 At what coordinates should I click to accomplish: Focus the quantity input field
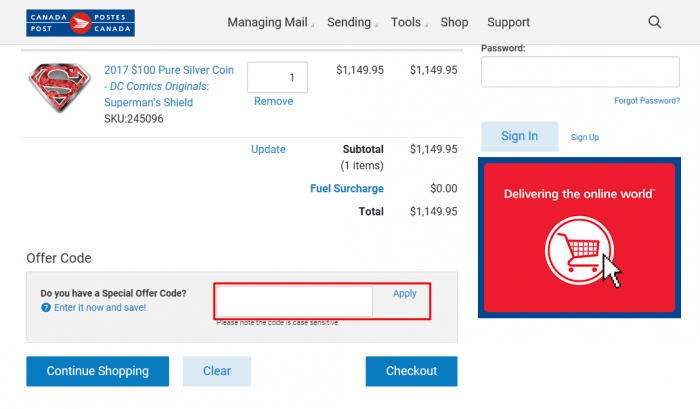coord(277,77)
